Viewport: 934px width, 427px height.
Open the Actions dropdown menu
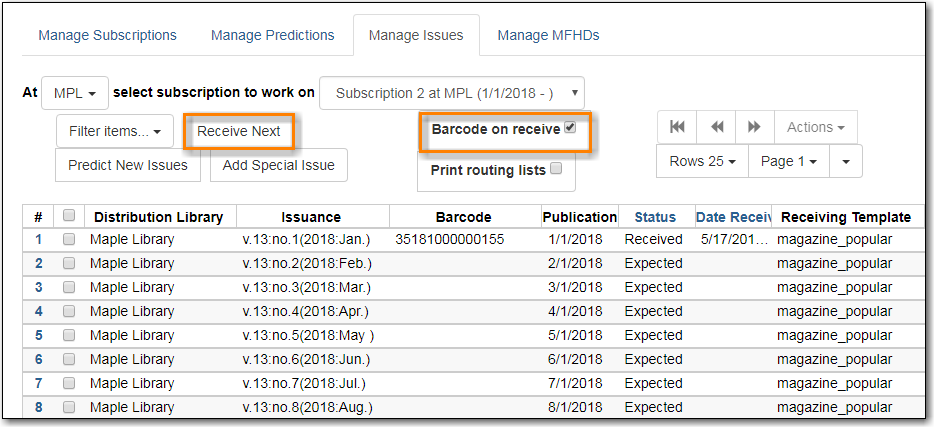[815, 127]
